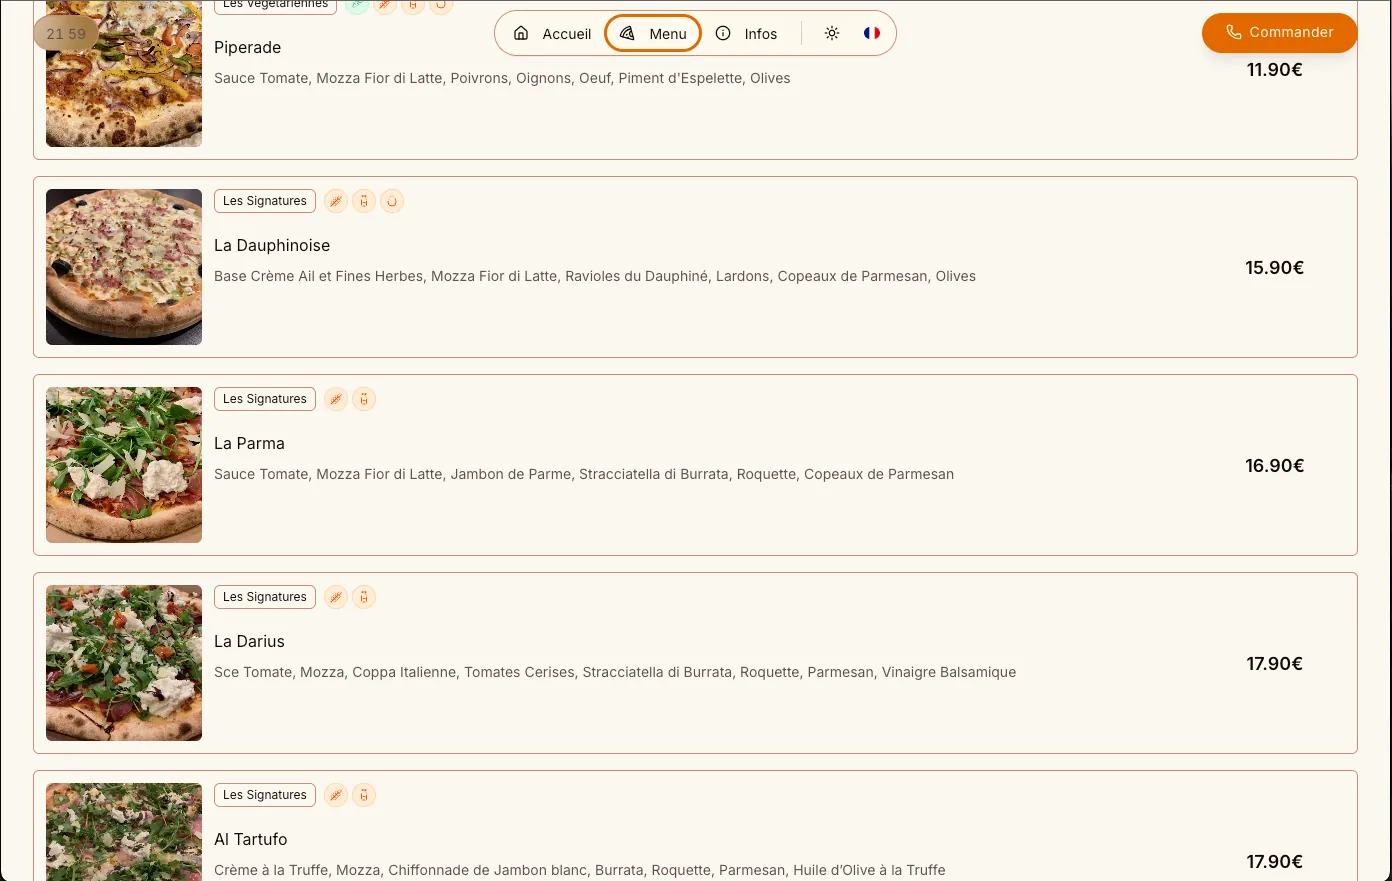Click the 11.90€ price of Piperade
The width and height of the screenshot is (1392, 881).
pyautogui.click(x=1275, y=70)
